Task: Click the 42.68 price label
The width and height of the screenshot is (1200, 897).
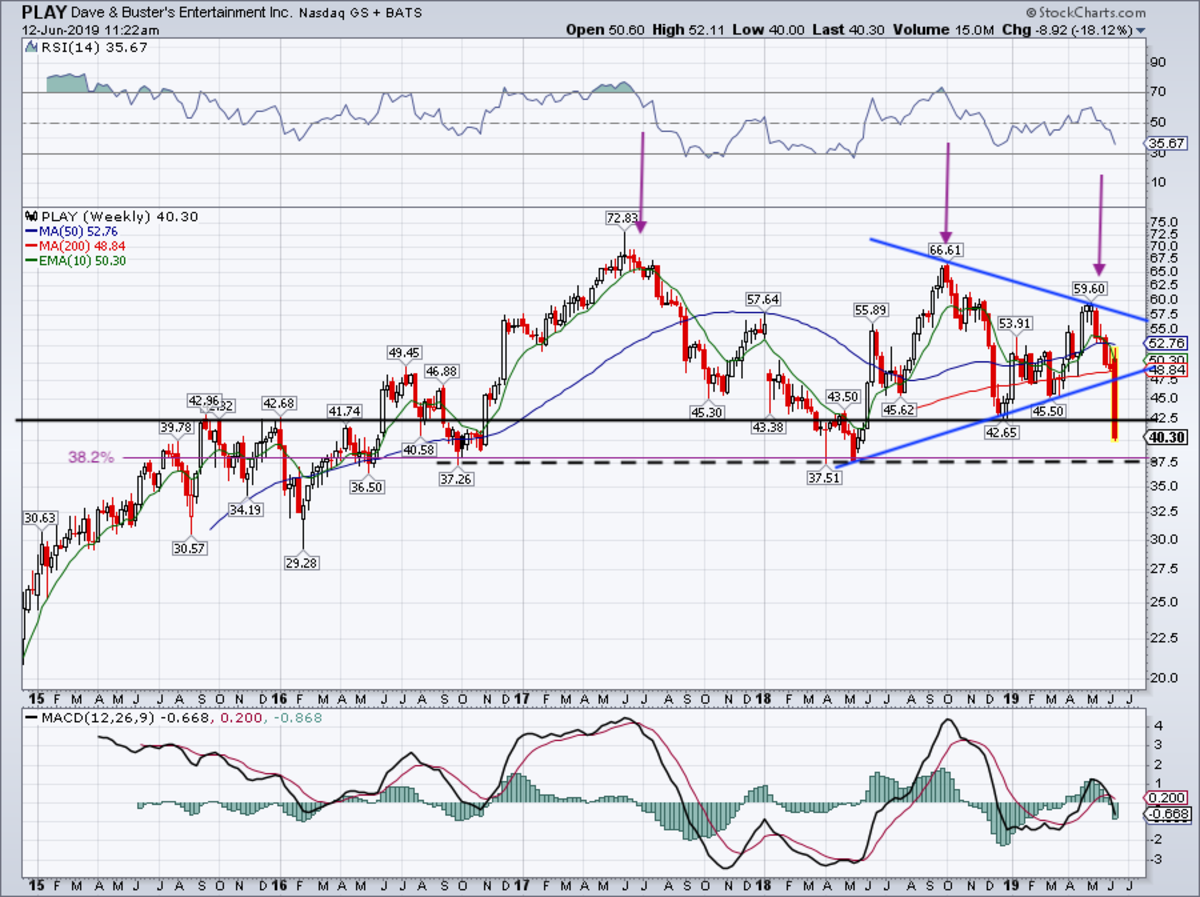Action: 280,403
